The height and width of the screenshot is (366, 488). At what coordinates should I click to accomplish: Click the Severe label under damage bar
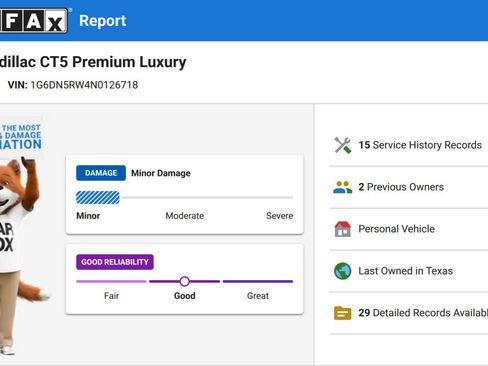[x=280, y=216]
